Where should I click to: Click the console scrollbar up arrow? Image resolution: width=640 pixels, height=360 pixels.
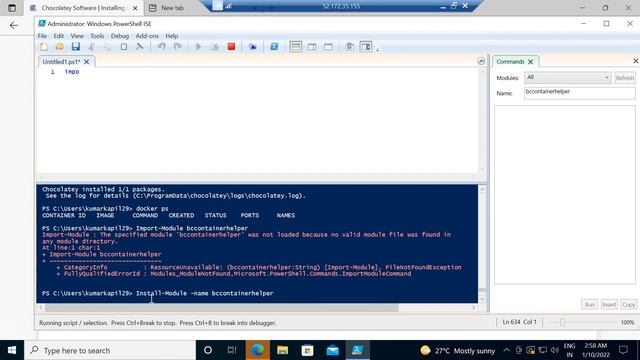point(482,189)
